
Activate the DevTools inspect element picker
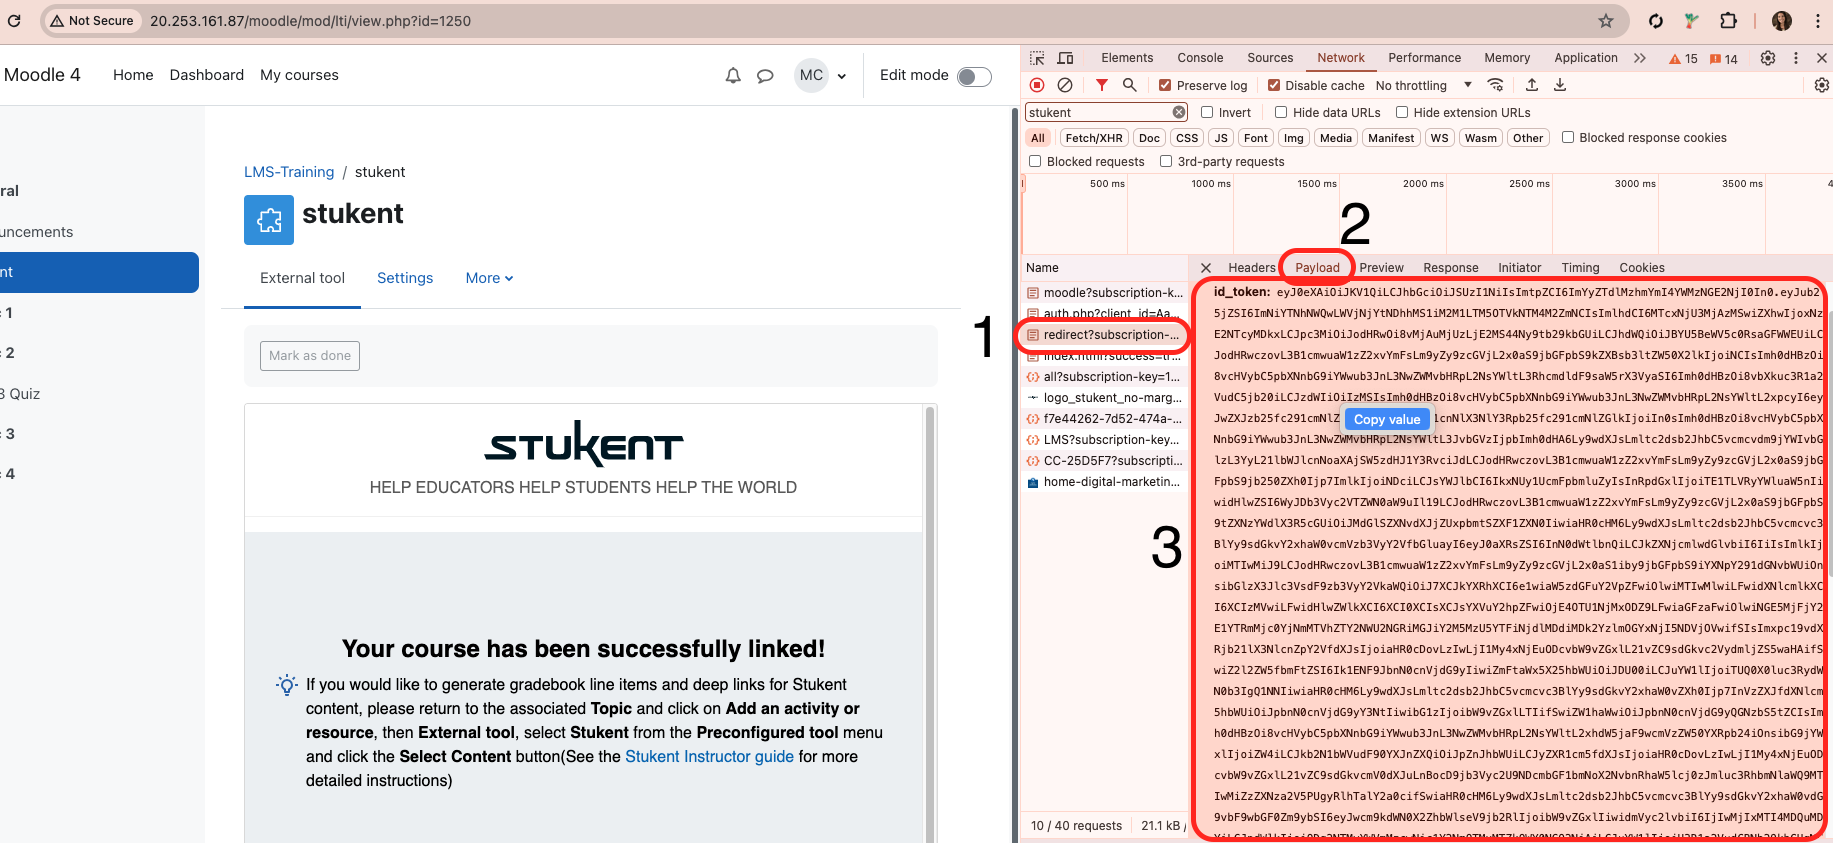click(1037, 58)
